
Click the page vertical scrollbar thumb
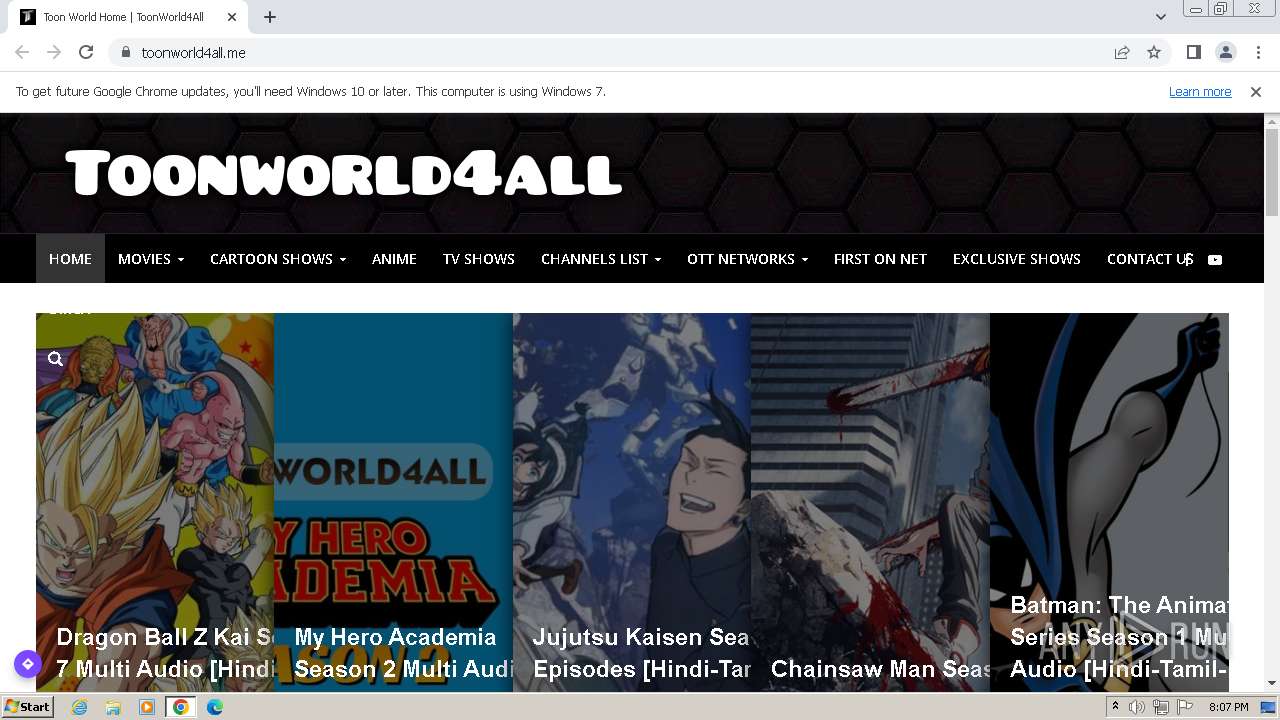click(x=1272, y=172)
